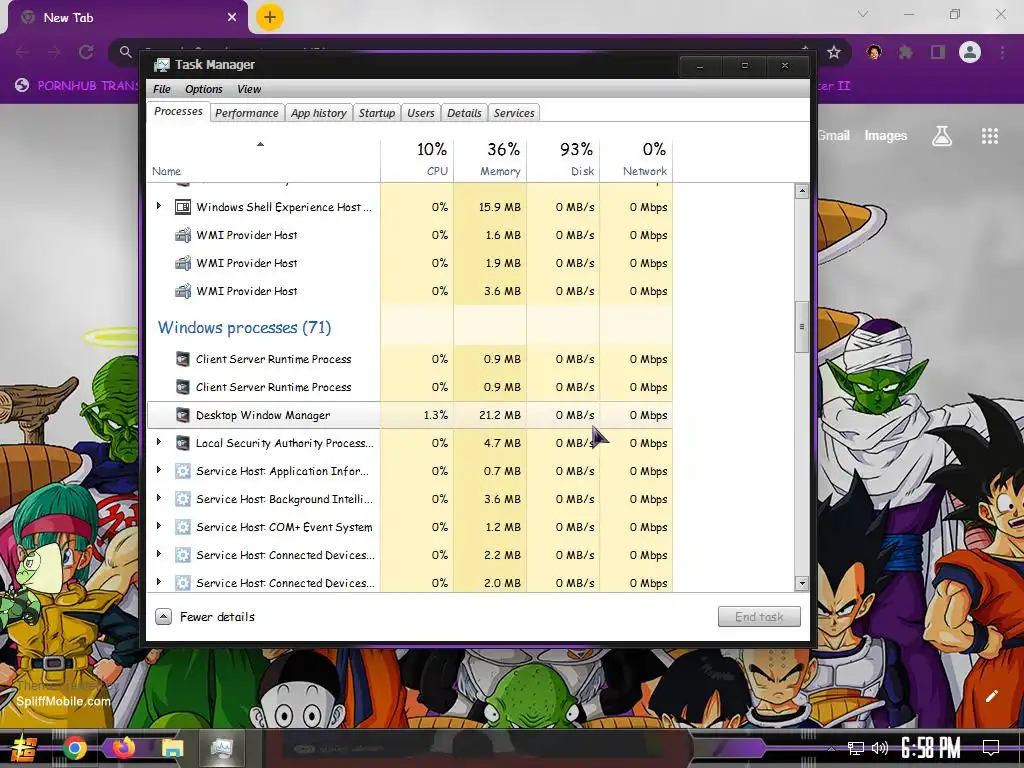
Task: Open the Windows Start menu button
Action: tap(24, 748)
